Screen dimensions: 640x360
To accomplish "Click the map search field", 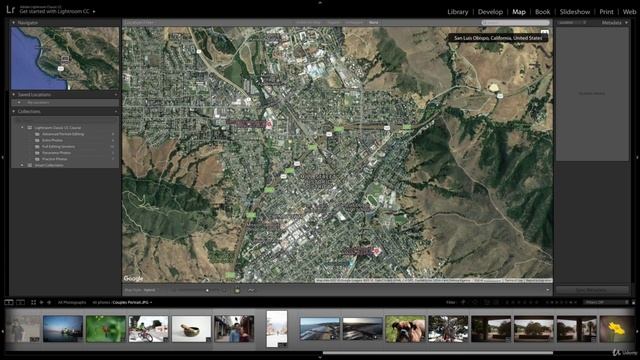I will point(516,22).
